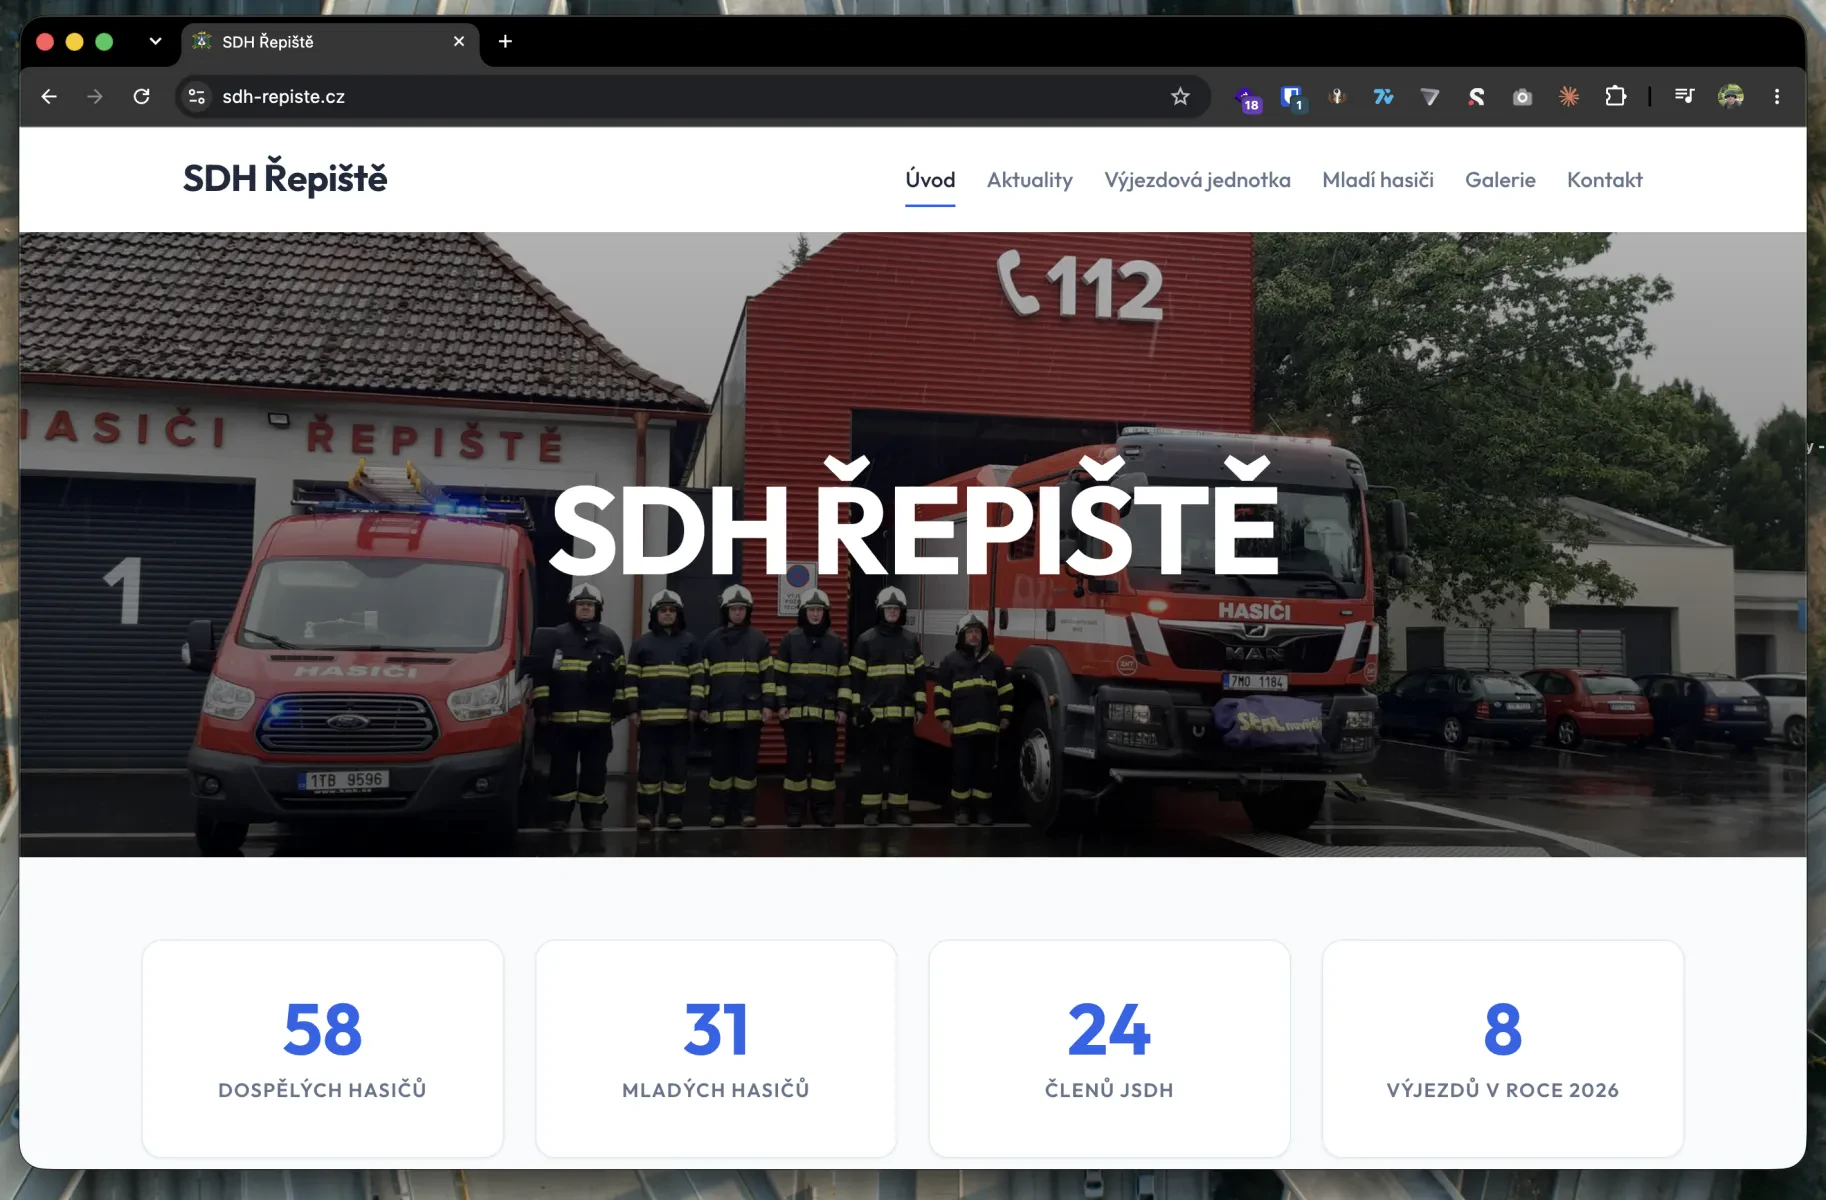Open the camera screenshot extension
1826x1200 pixels.
click(x=1522, y=97)
